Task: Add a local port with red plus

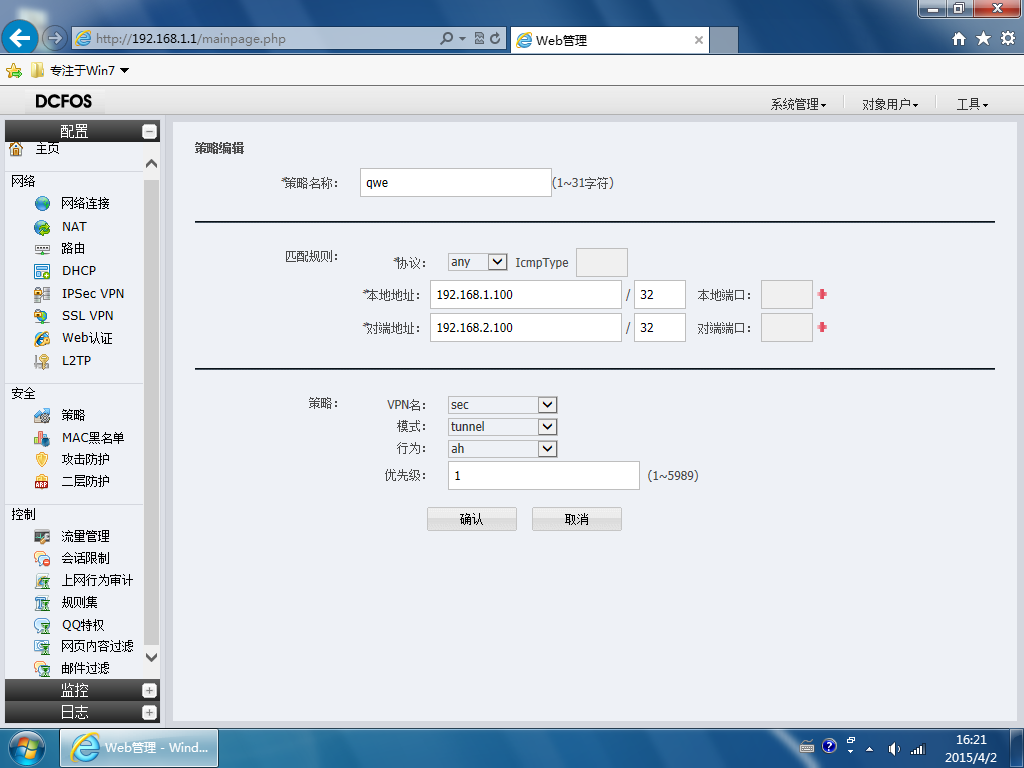Action: [x=822, y=295]
